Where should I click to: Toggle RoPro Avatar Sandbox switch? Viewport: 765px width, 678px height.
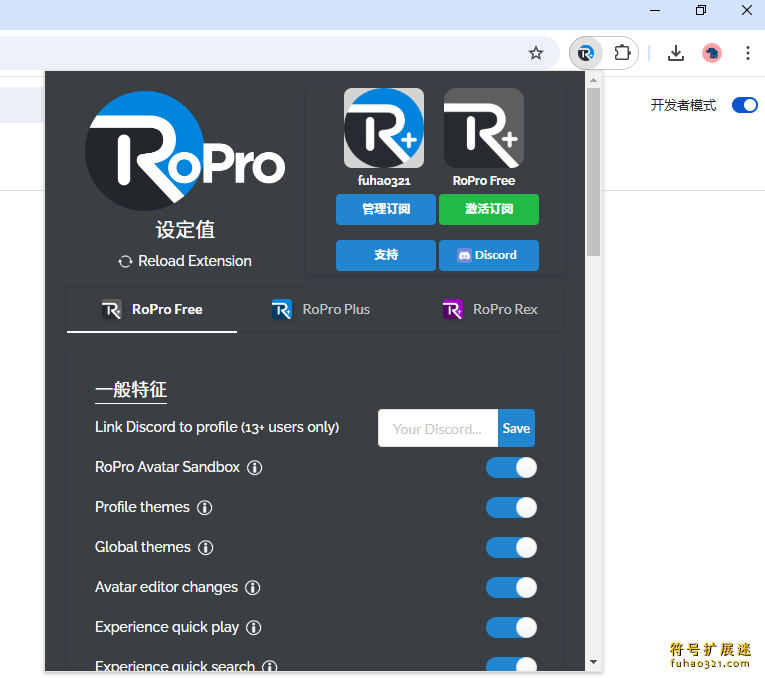click(x=511, y=467)
